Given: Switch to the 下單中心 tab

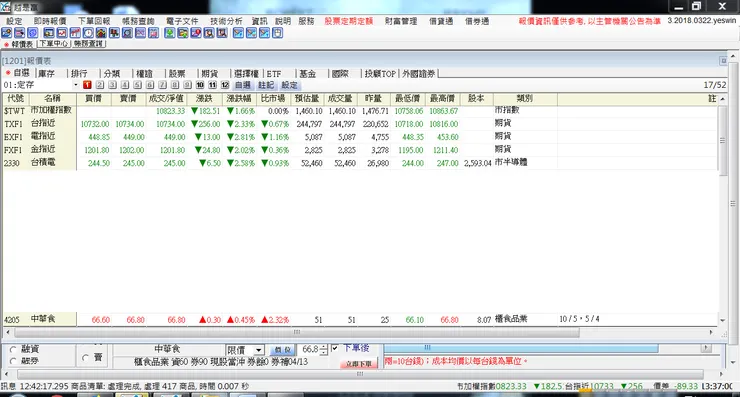Looking at the screenshot, I should pos(54,43).
